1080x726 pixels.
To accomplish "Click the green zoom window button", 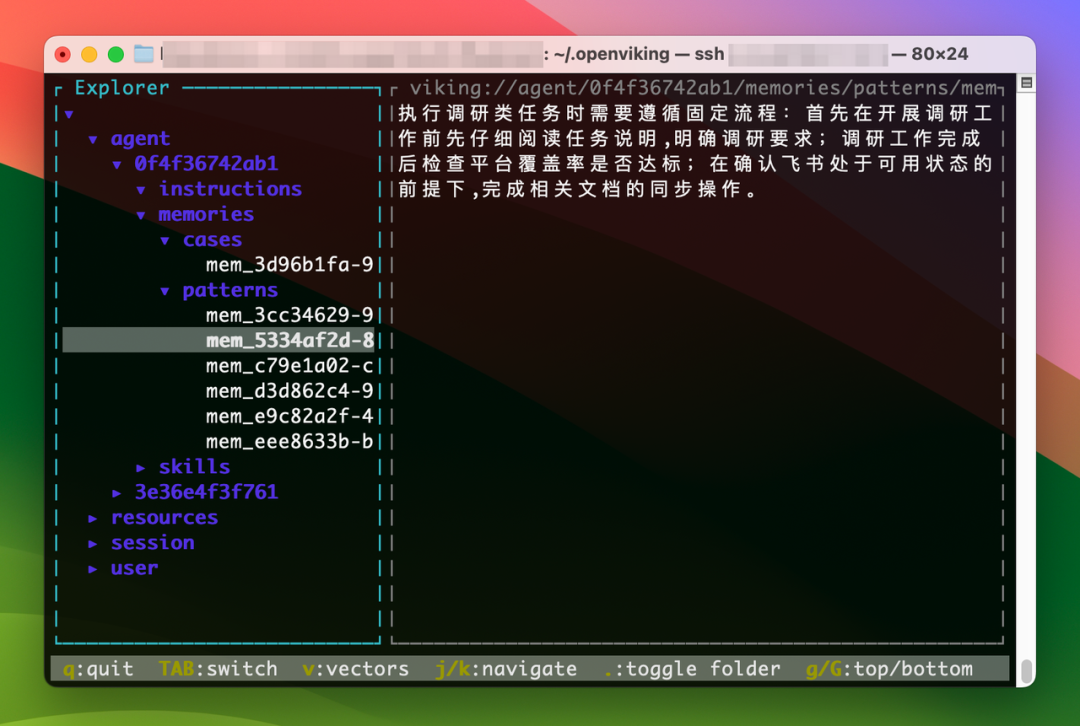I will [116, 54].
